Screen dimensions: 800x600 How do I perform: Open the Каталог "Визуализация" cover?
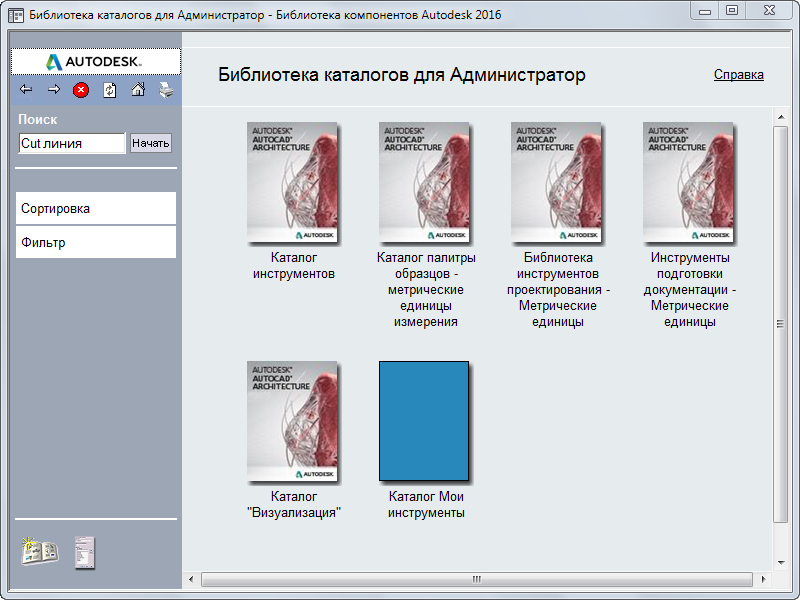(292, 421)
